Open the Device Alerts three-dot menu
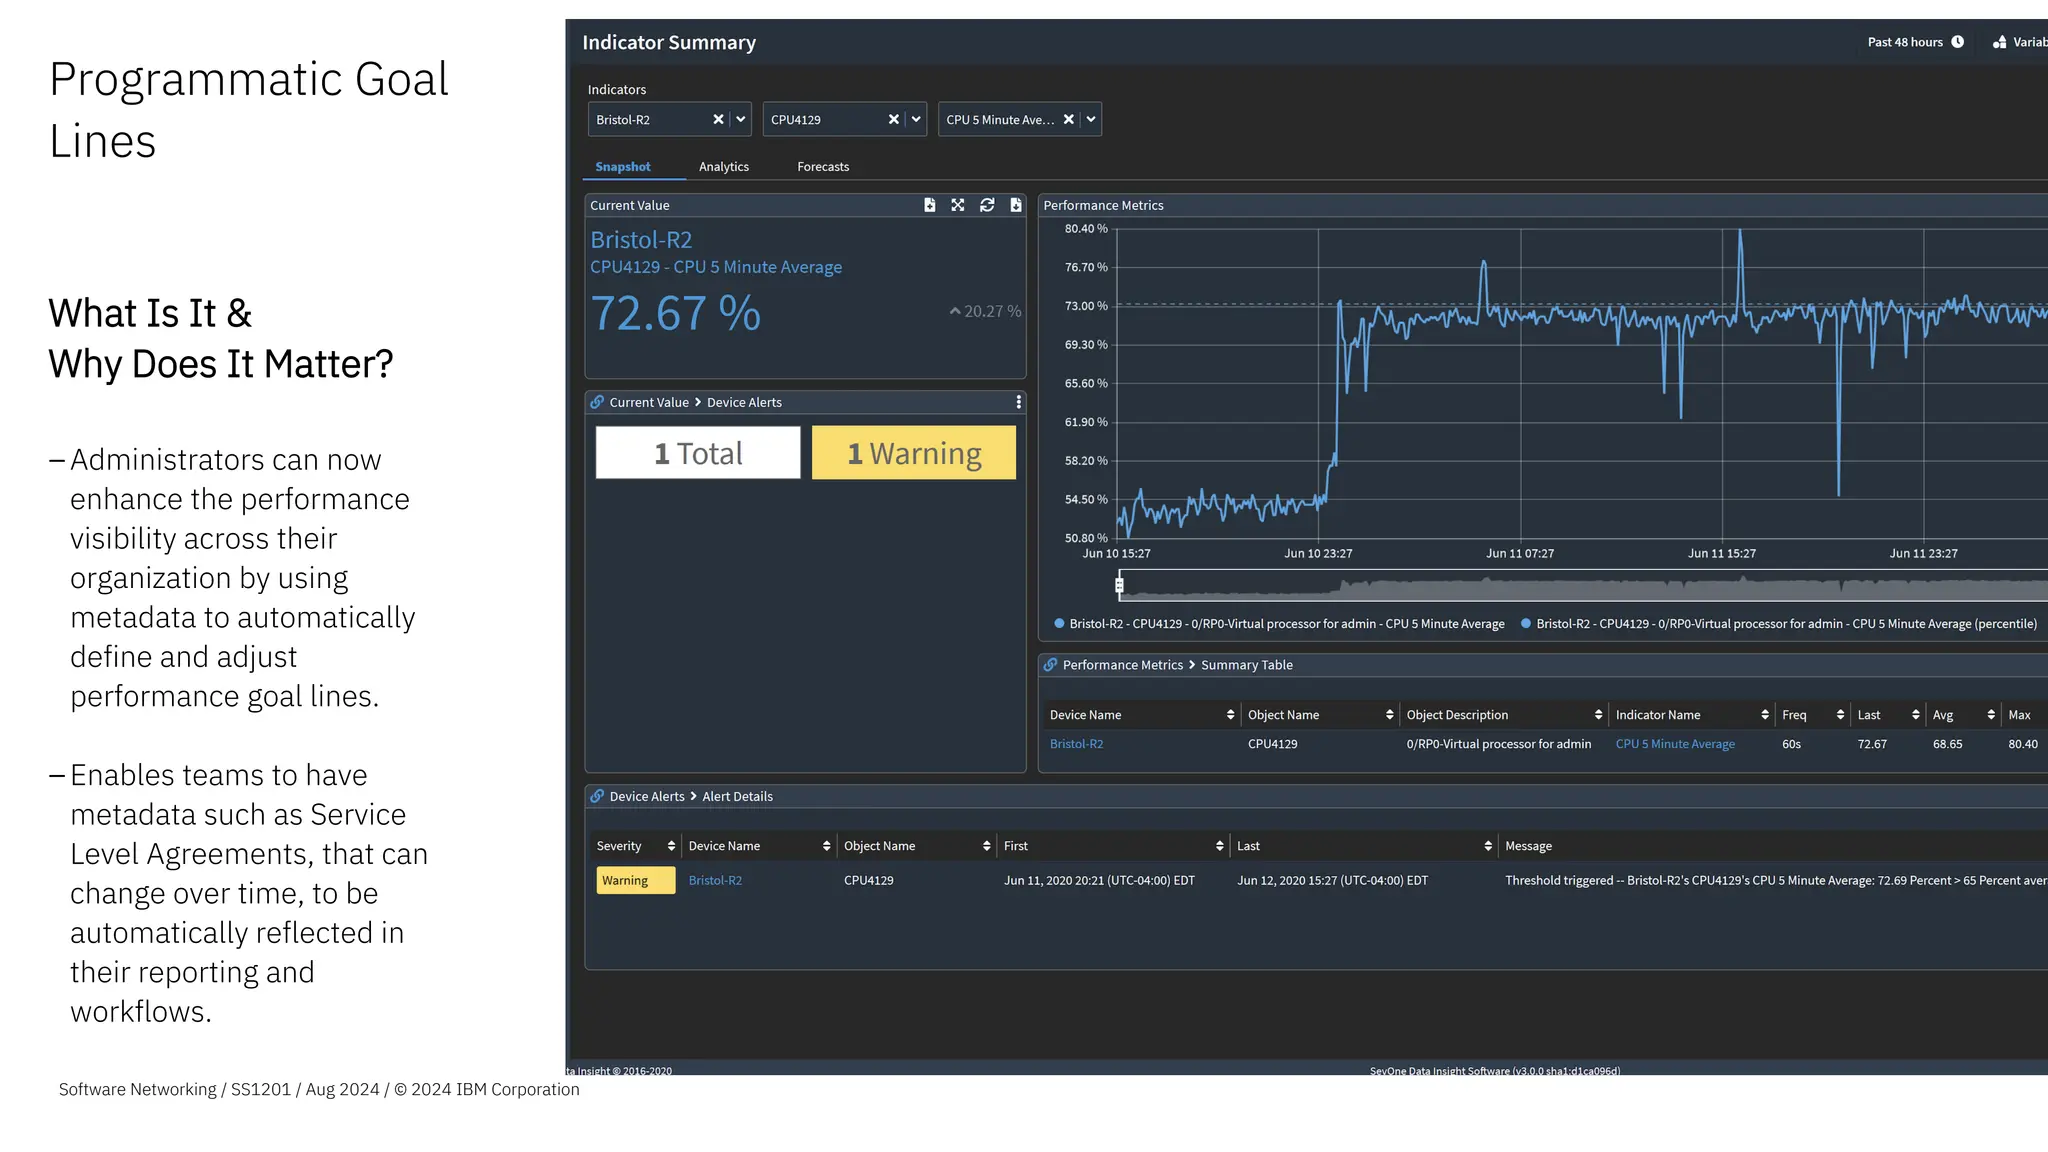The width and height of the screenshot is (2048, 1152). pyautogui.click(x=1018, y=402)
